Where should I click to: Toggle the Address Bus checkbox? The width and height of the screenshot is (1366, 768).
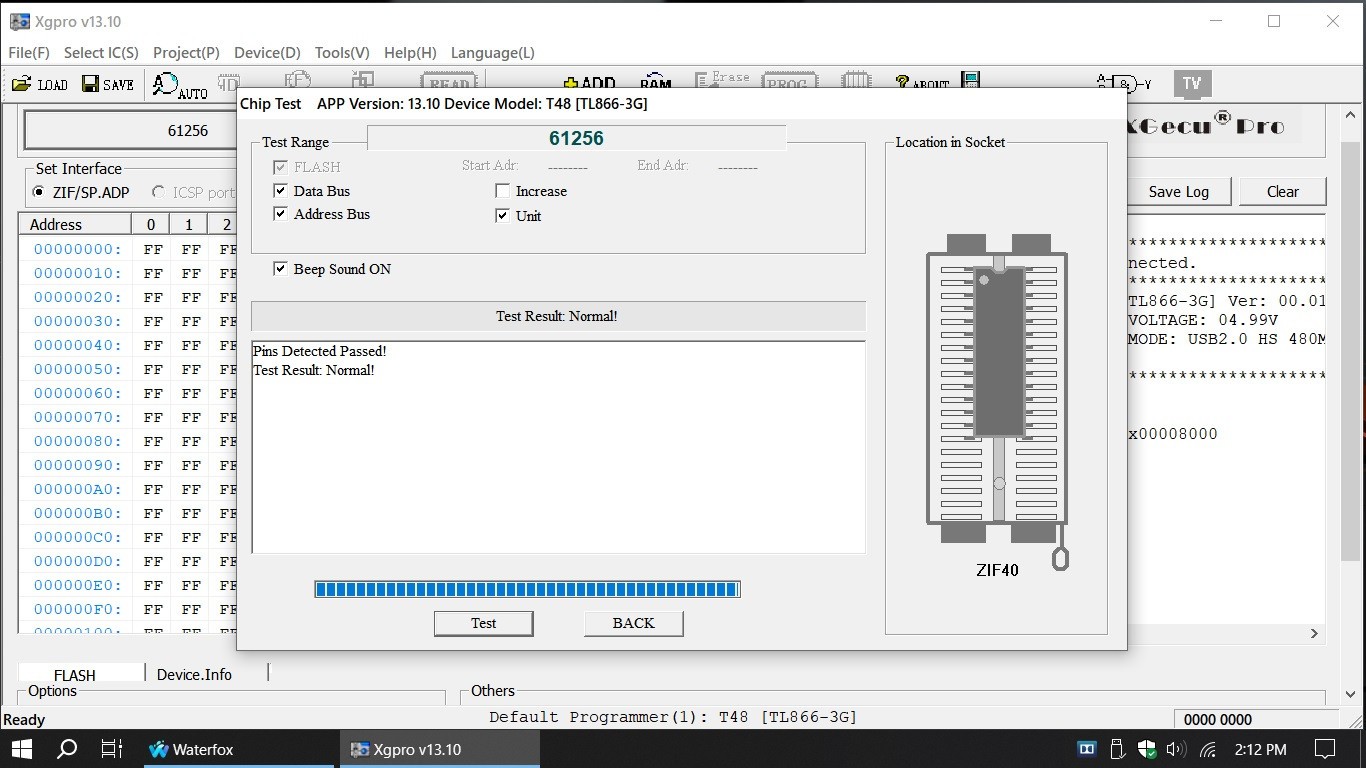pyautogui.click(x=280, y=214)
